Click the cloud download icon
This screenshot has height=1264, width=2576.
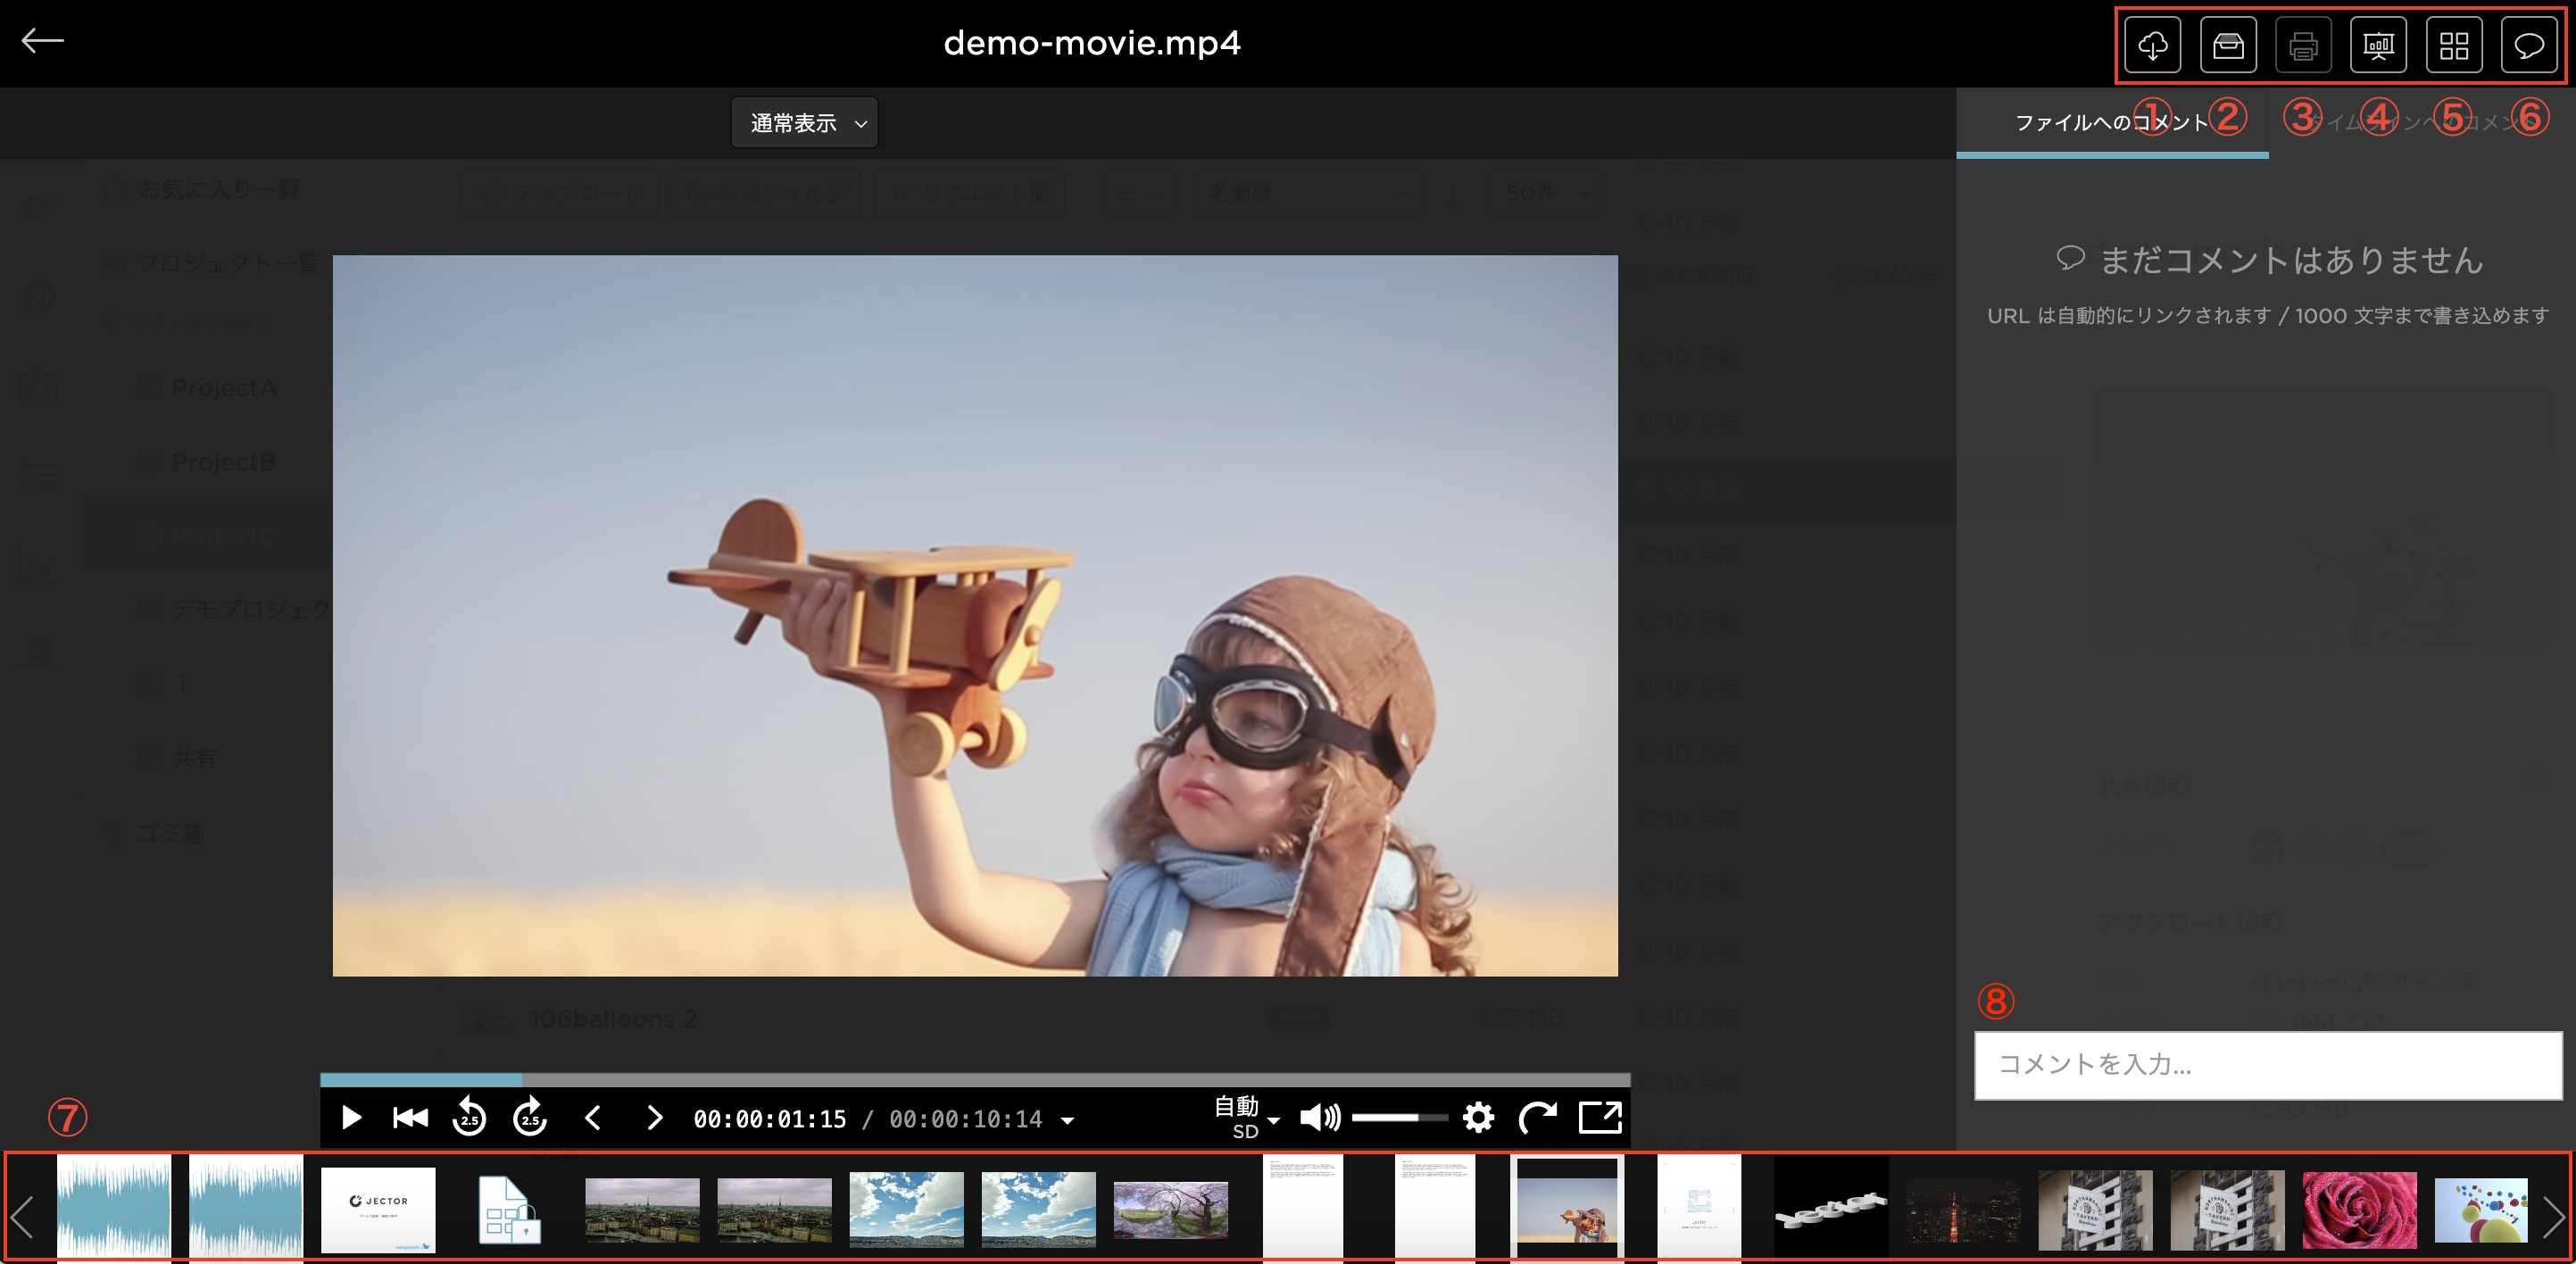click(2152, 45)
